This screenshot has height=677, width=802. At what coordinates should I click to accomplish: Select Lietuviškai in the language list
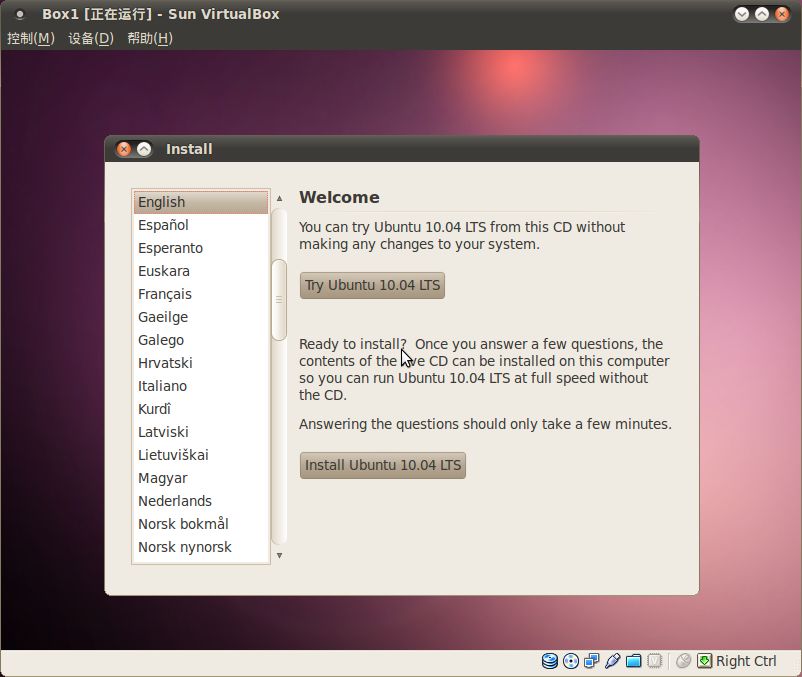click(x=200, y=455)
